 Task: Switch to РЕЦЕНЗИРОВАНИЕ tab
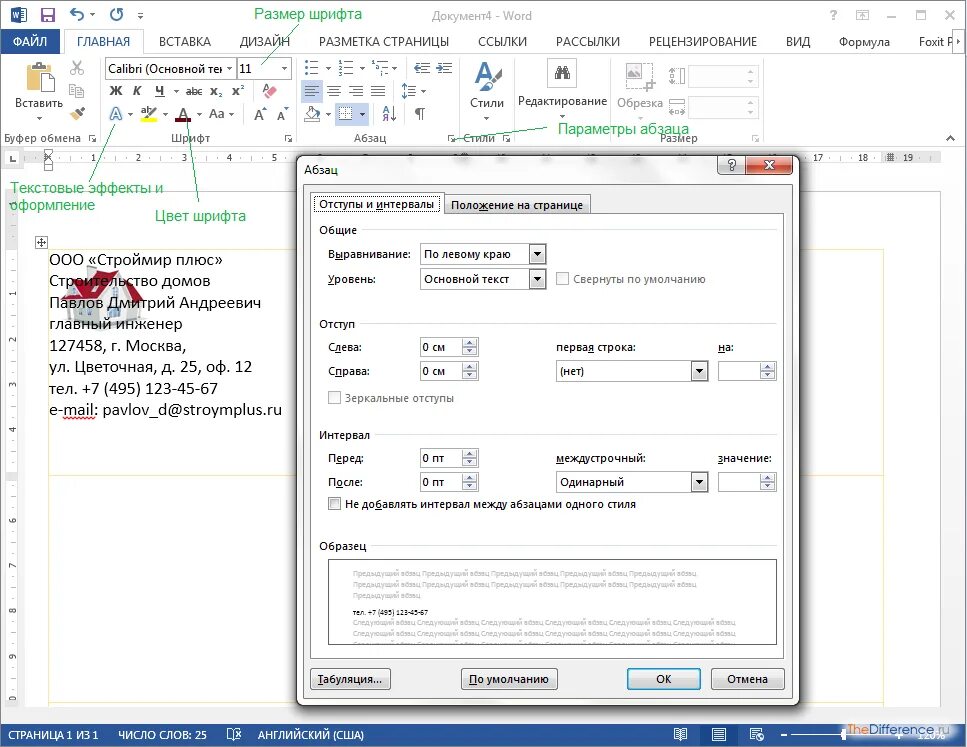click(x=702, y=41)
